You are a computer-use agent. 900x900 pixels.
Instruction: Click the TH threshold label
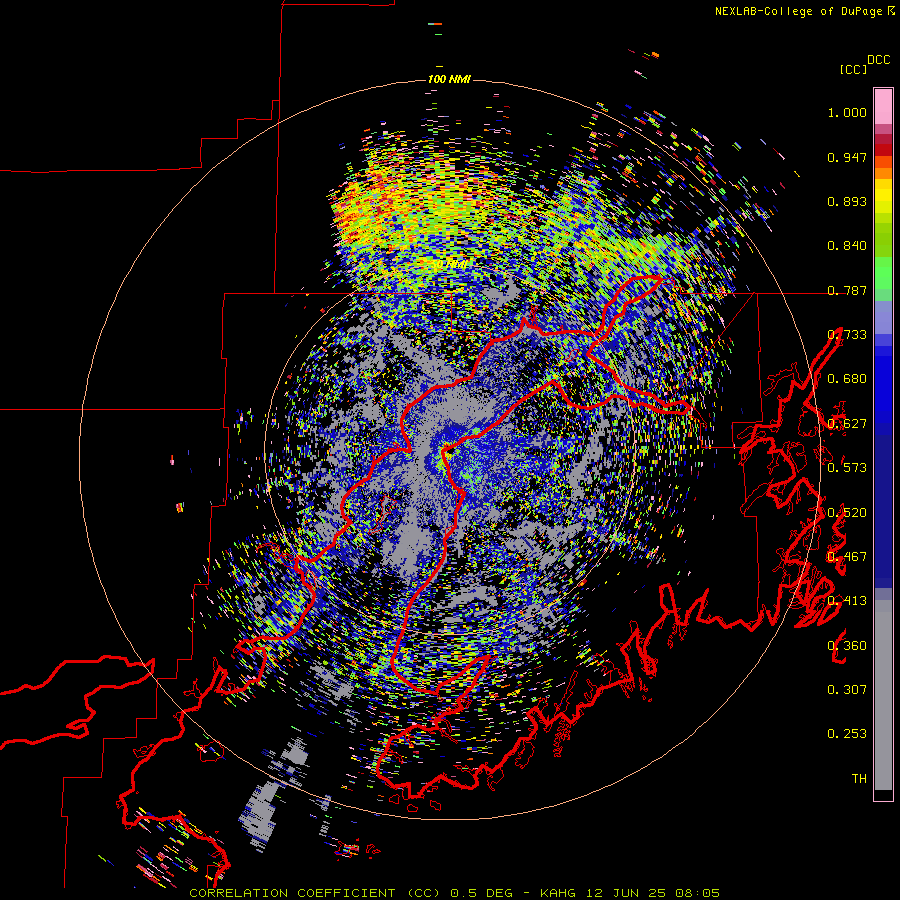(859, 779)
